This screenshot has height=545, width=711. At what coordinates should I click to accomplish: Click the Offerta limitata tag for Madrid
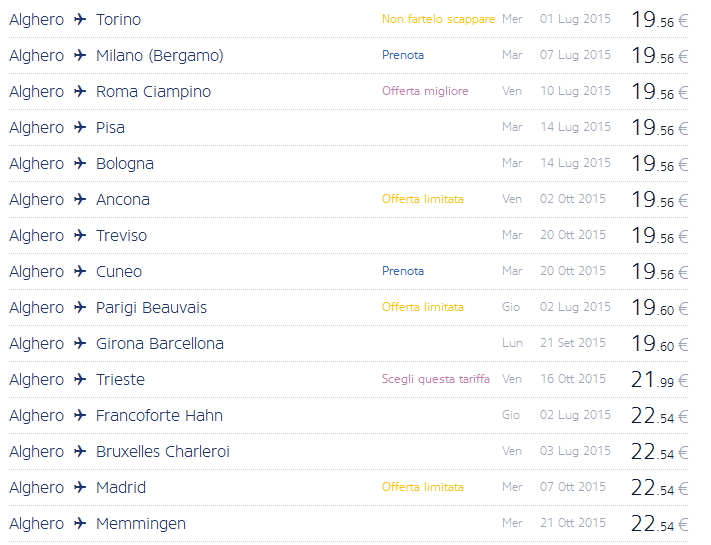pos(422,487)
